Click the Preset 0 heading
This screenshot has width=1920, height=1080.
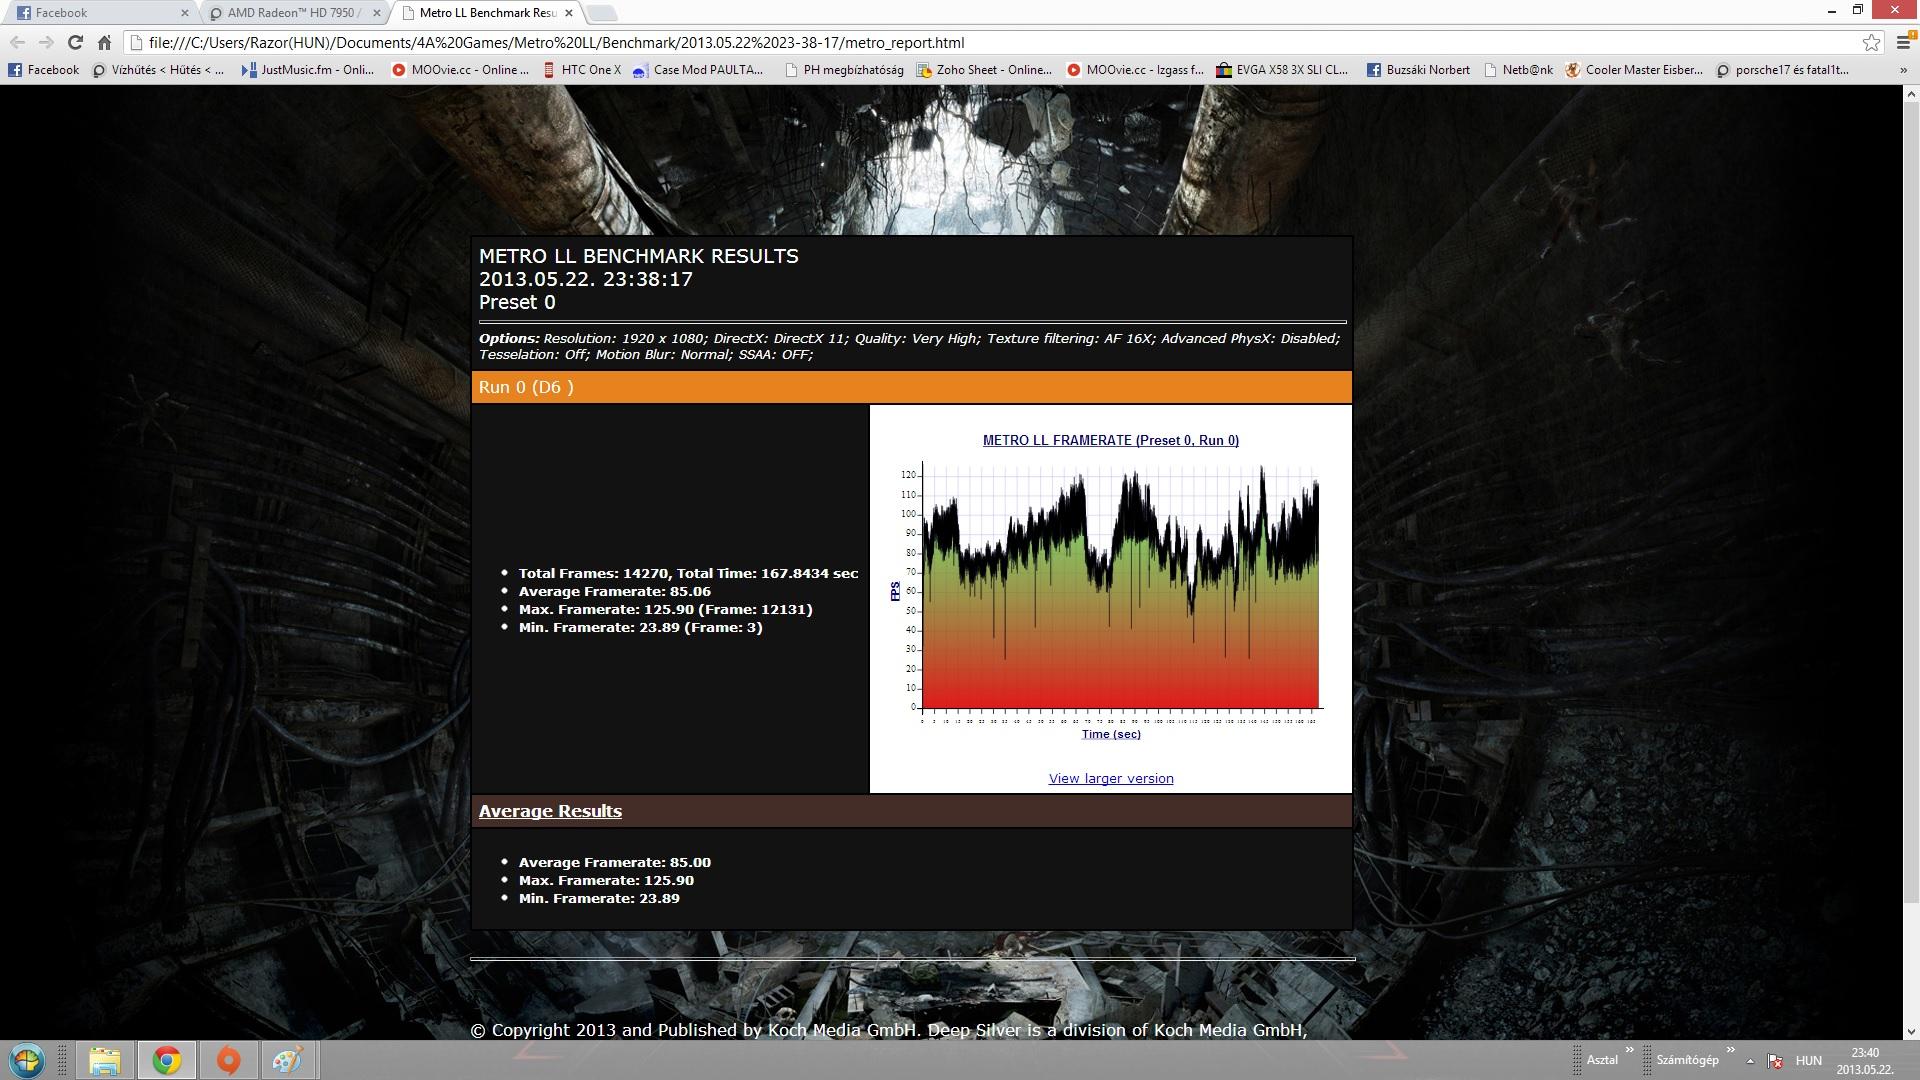517,303
